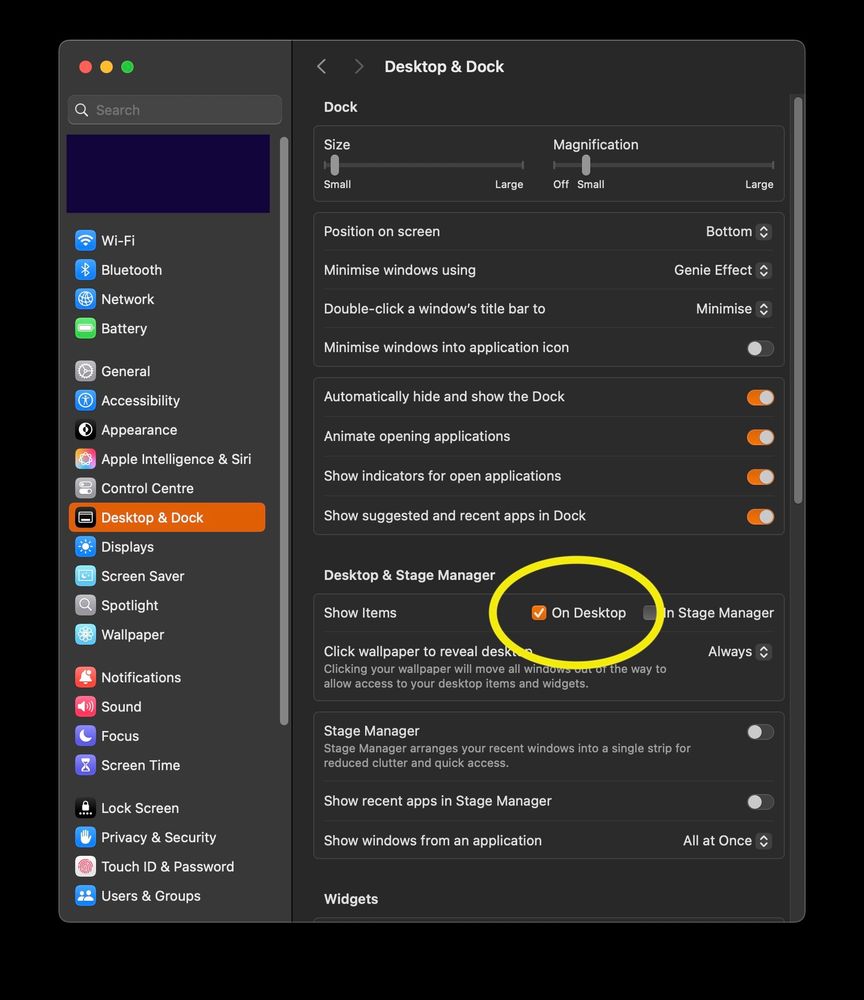Enable Minimise windows into application icon
Screen dimensions: 864x1000
pos(759,348)
